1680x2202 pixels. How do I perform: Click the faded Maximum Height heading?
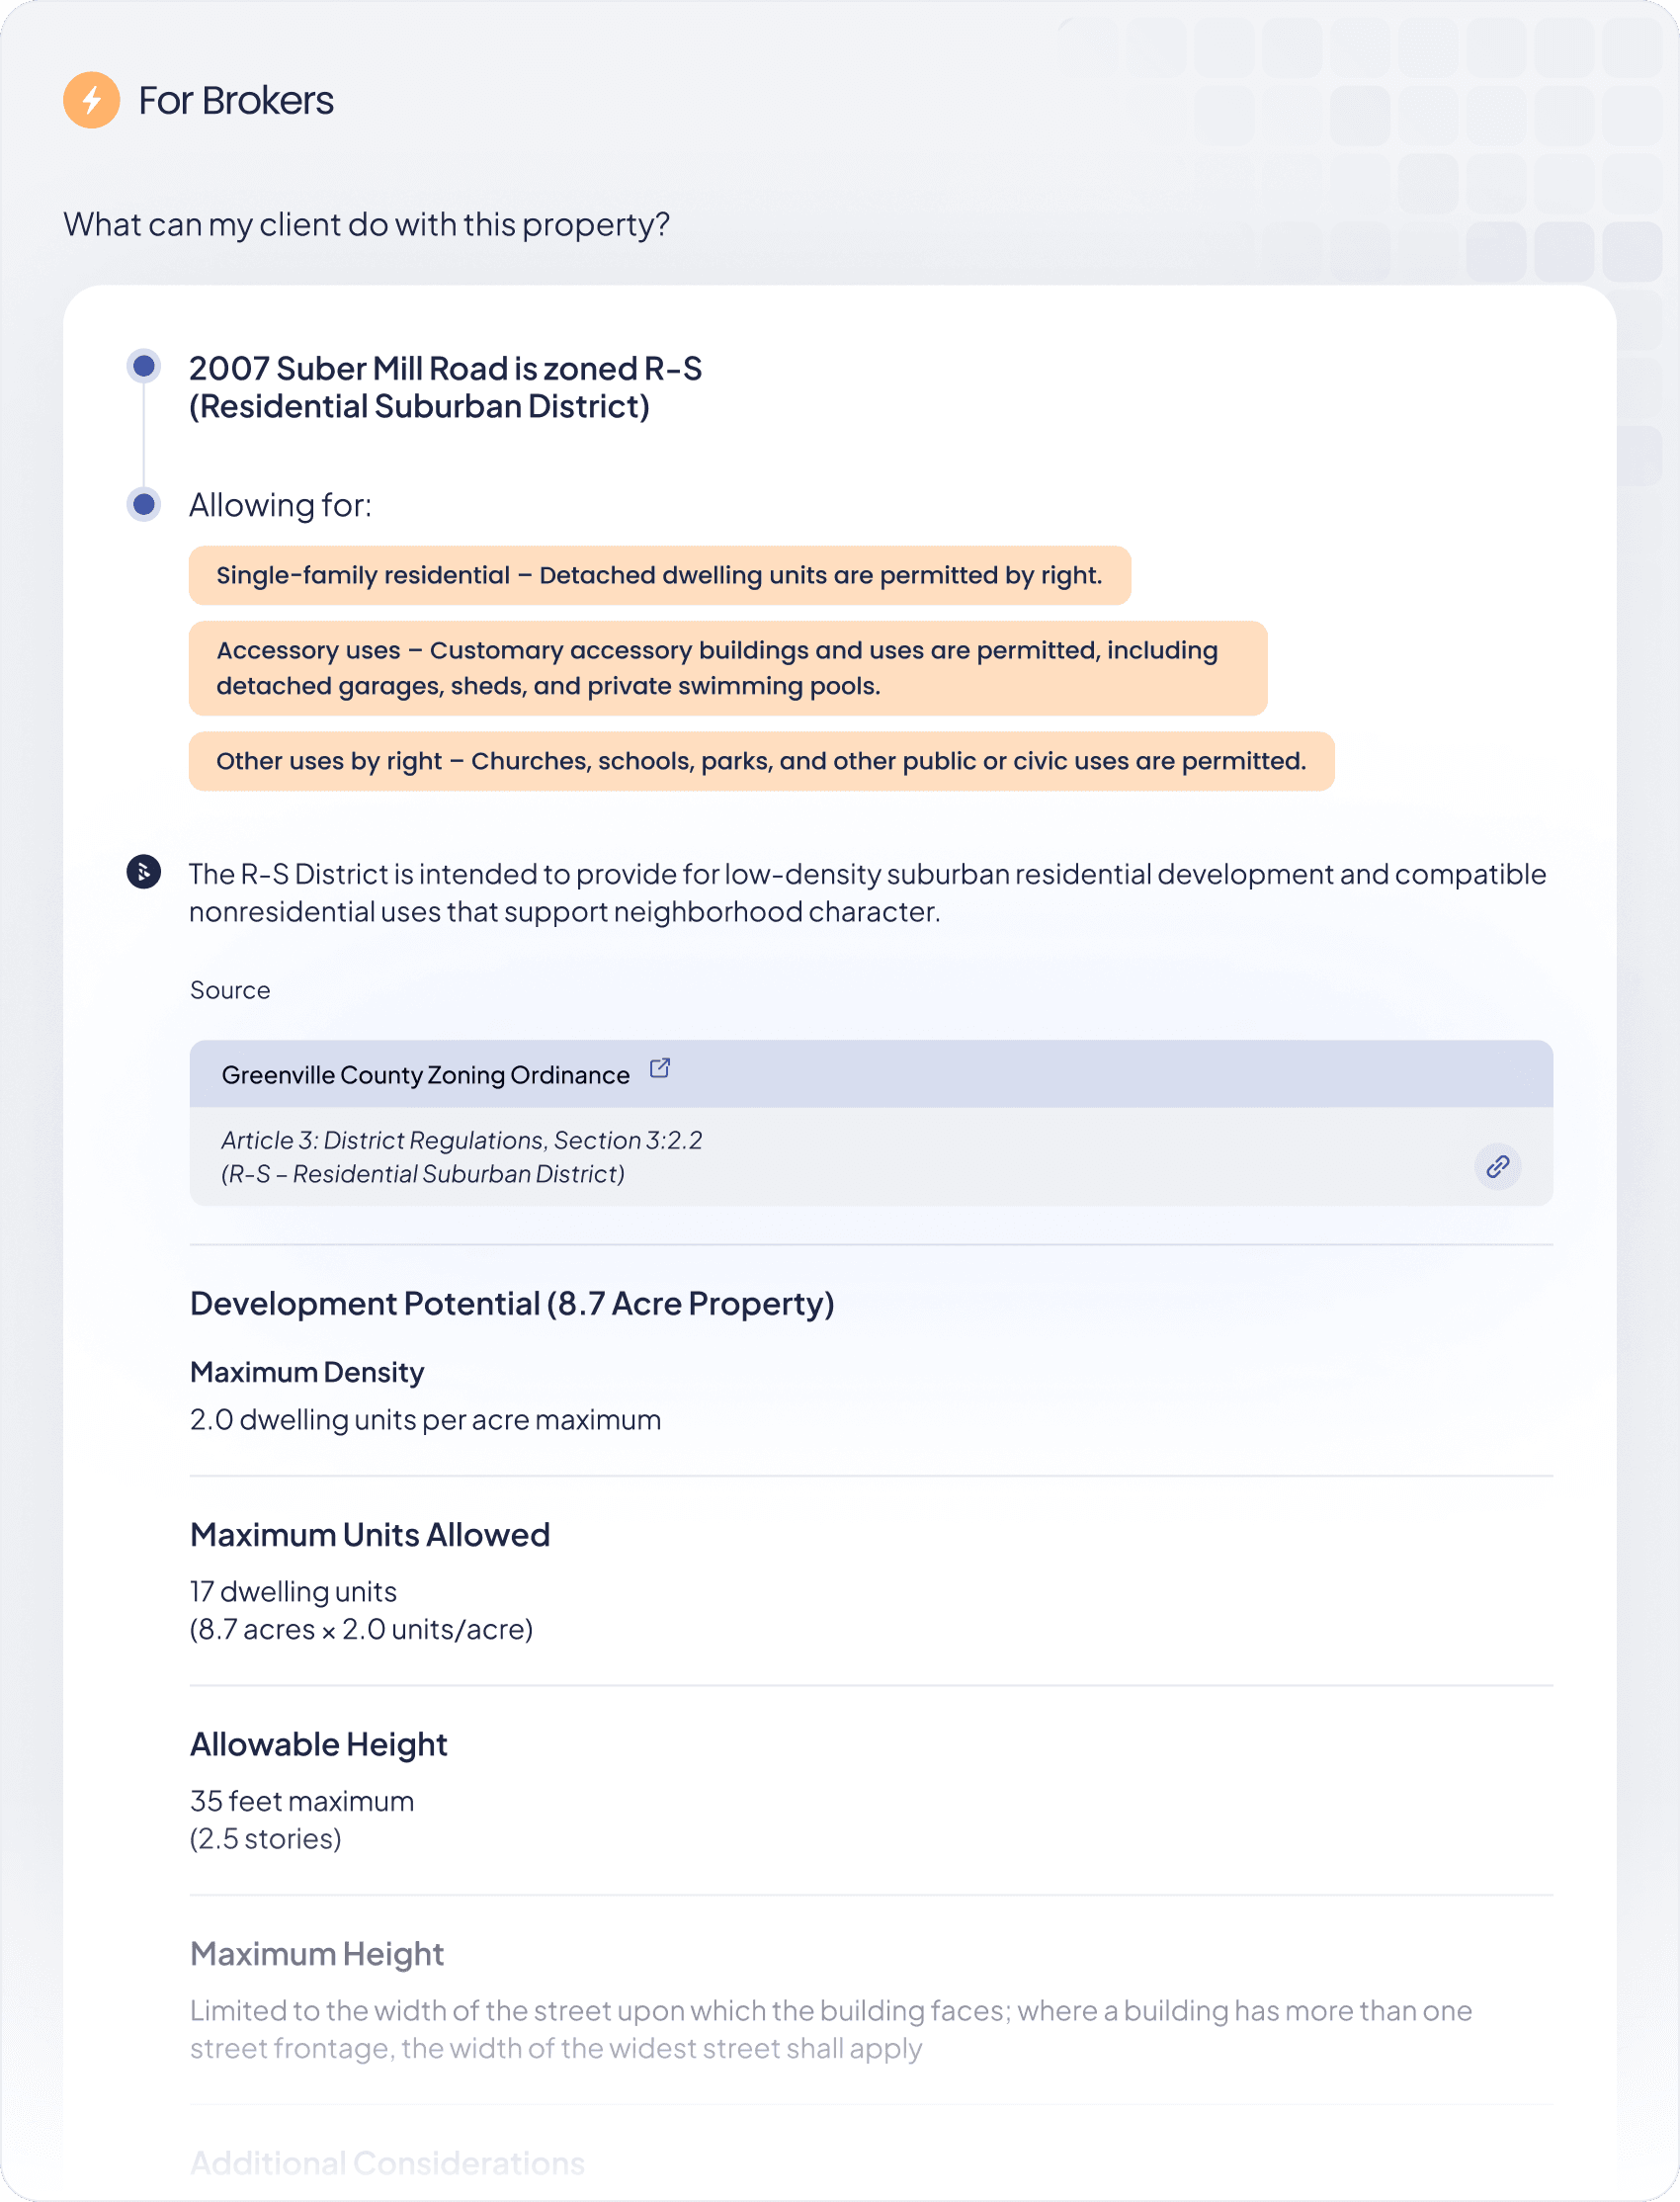tap(317, 1954)
